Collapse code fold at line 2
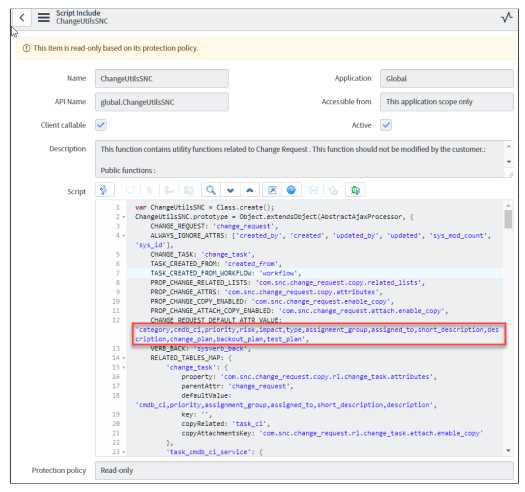 (x=124, y=217)
